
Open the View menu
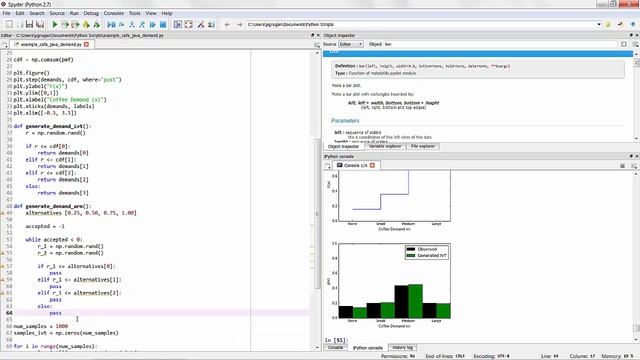tap(151, 13)
